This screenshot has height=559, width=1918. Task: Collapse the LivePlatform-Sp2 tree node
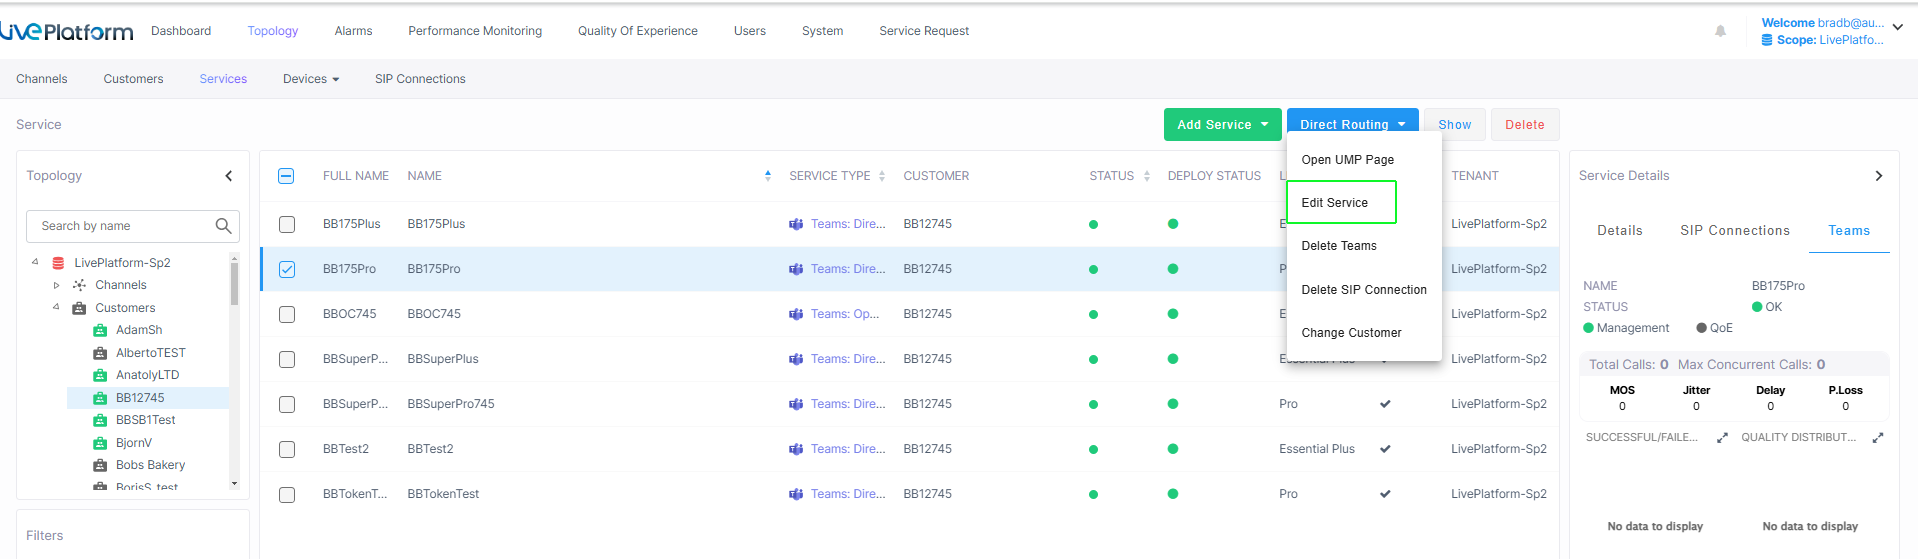35,262
